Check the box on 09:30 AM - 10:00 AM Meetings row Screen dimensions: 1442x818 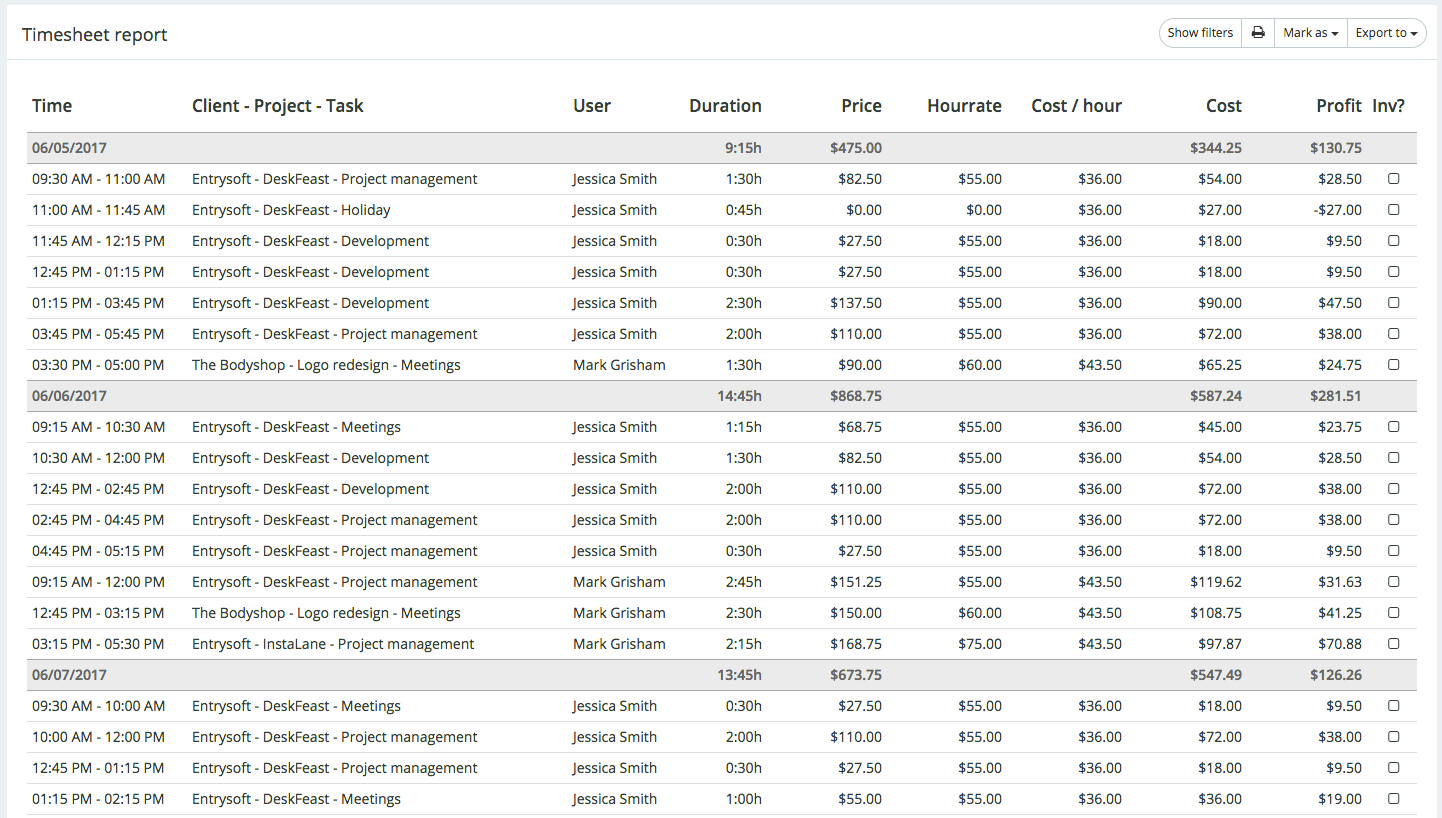point(1394,706)
